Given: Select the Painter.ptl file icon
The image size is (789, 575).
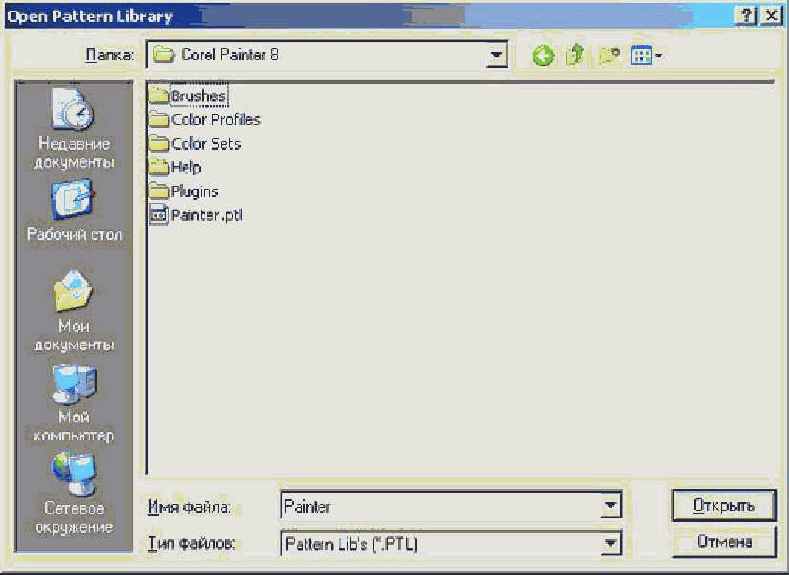Looking at the screenshot, I should tap(159, 215).
